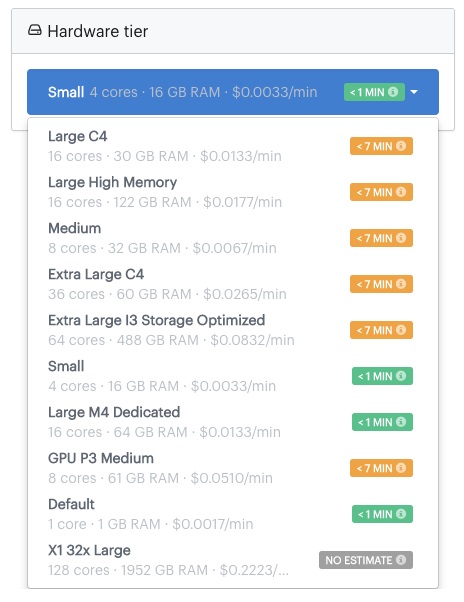Click '36 cores · 60 GB RAM · $0.0265/min' text

click(167, 294)
